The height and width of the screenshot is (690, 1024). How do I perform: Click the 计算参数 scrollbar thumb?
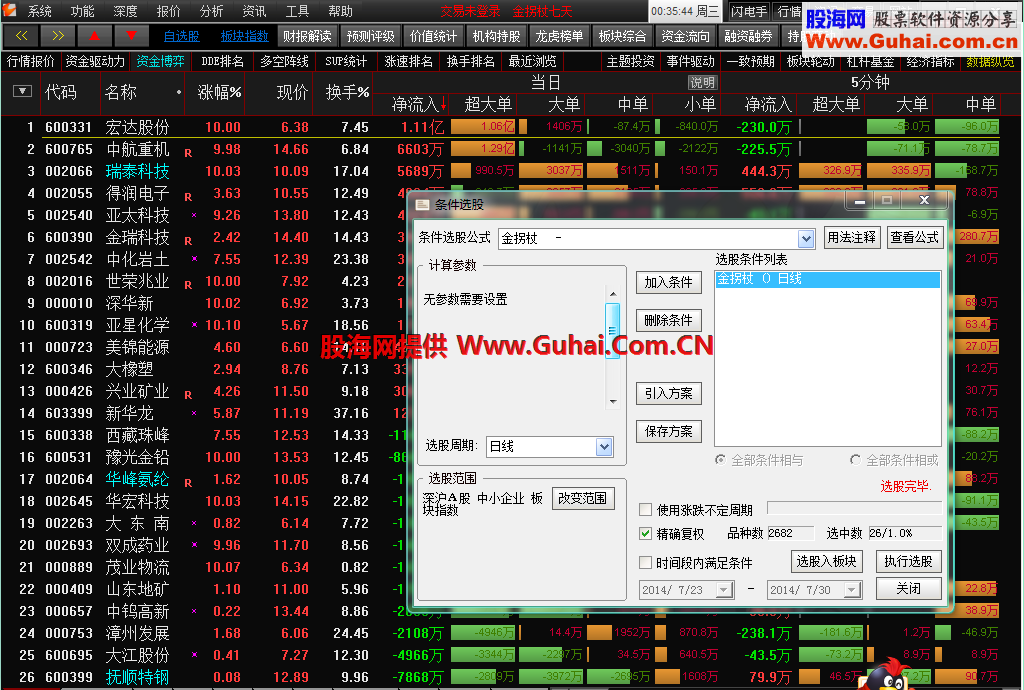pyautogui.click(x=613, y=331)
